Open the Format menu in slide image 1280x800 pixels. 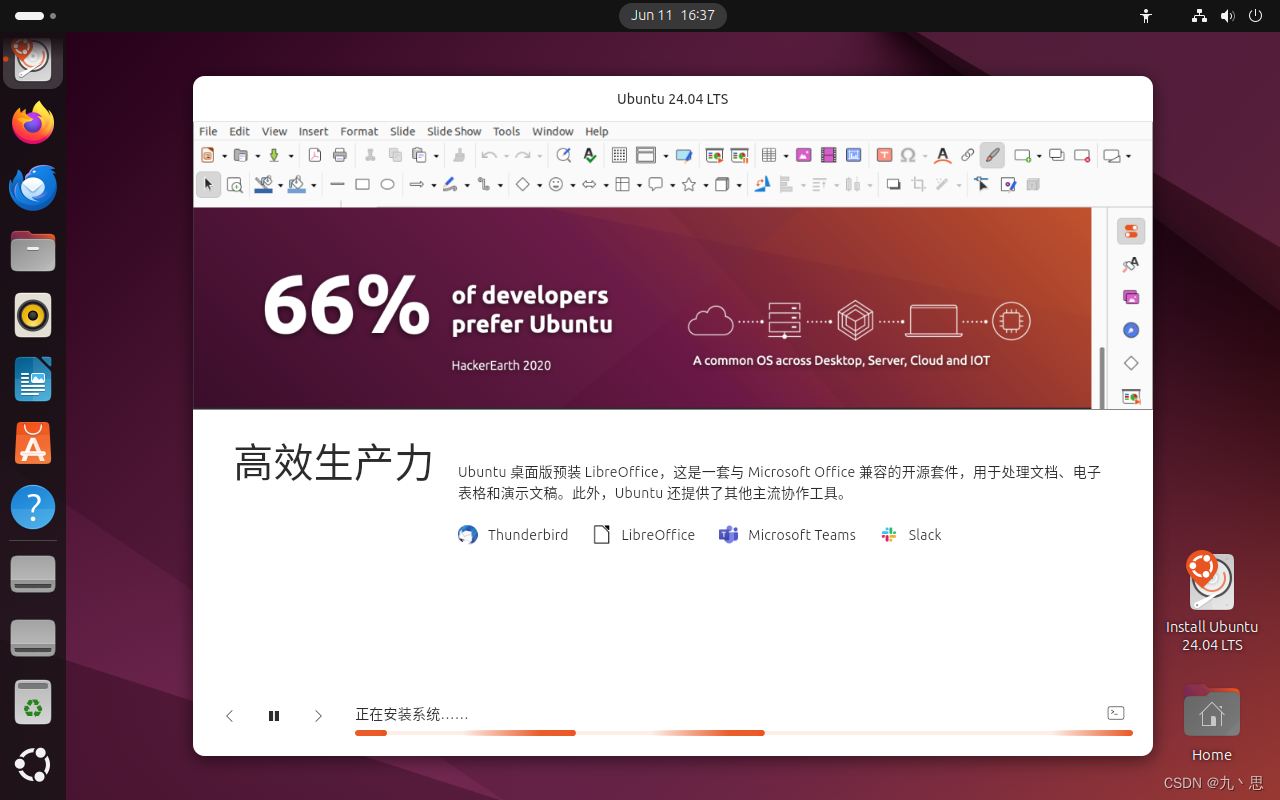point(359,131)
